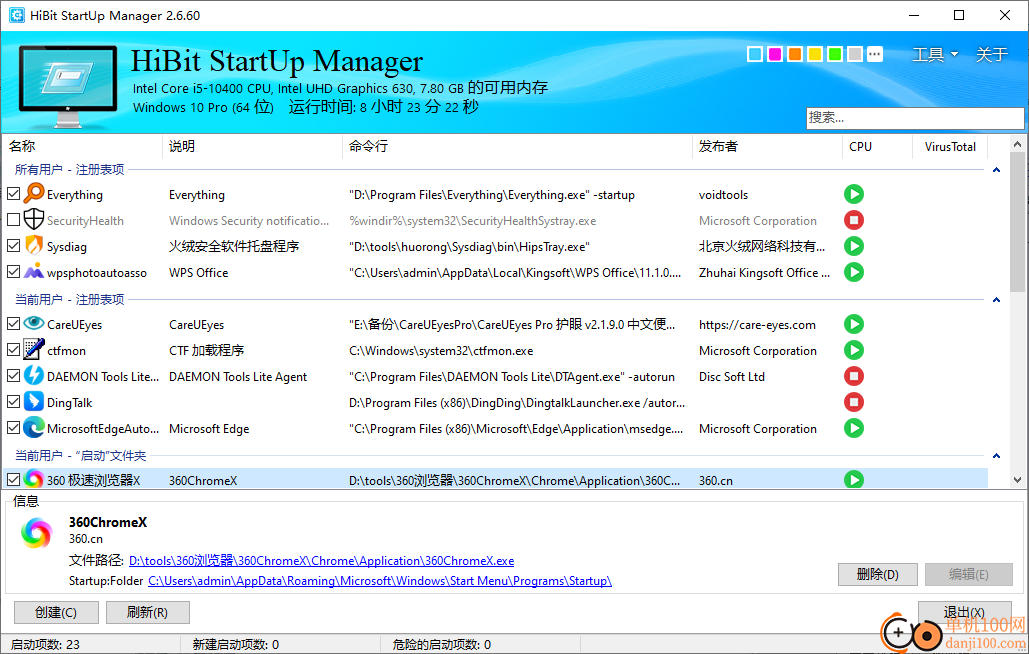
Task: Enable the SecurityHealth startup checkbox
Action: point(13,220)
